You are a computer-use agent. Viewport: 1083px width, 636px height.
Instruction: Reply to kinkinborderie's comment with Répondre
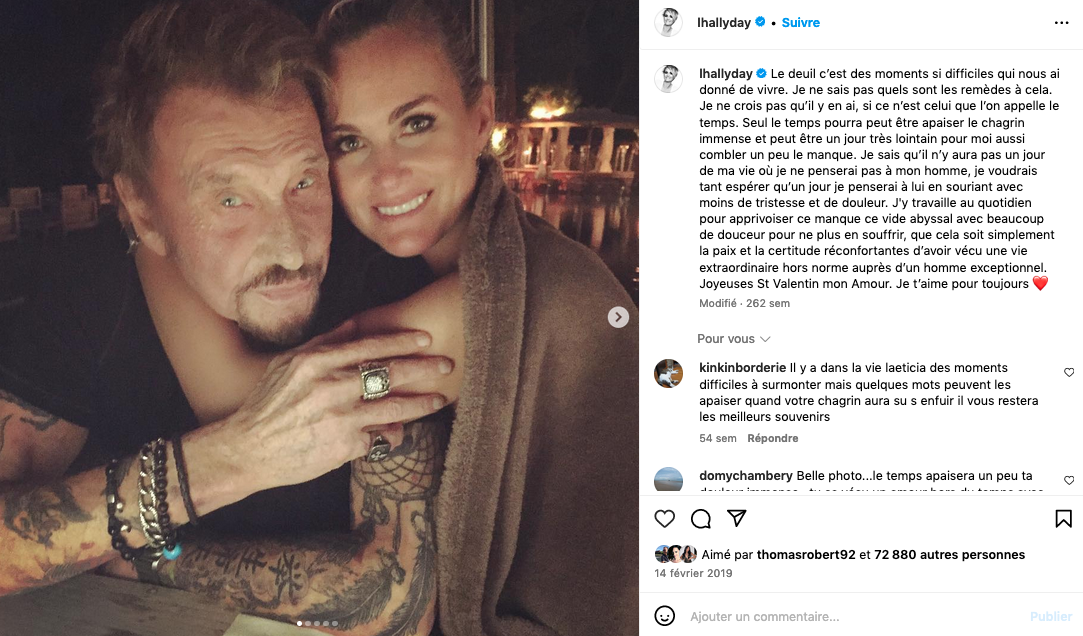pos(773,438)
